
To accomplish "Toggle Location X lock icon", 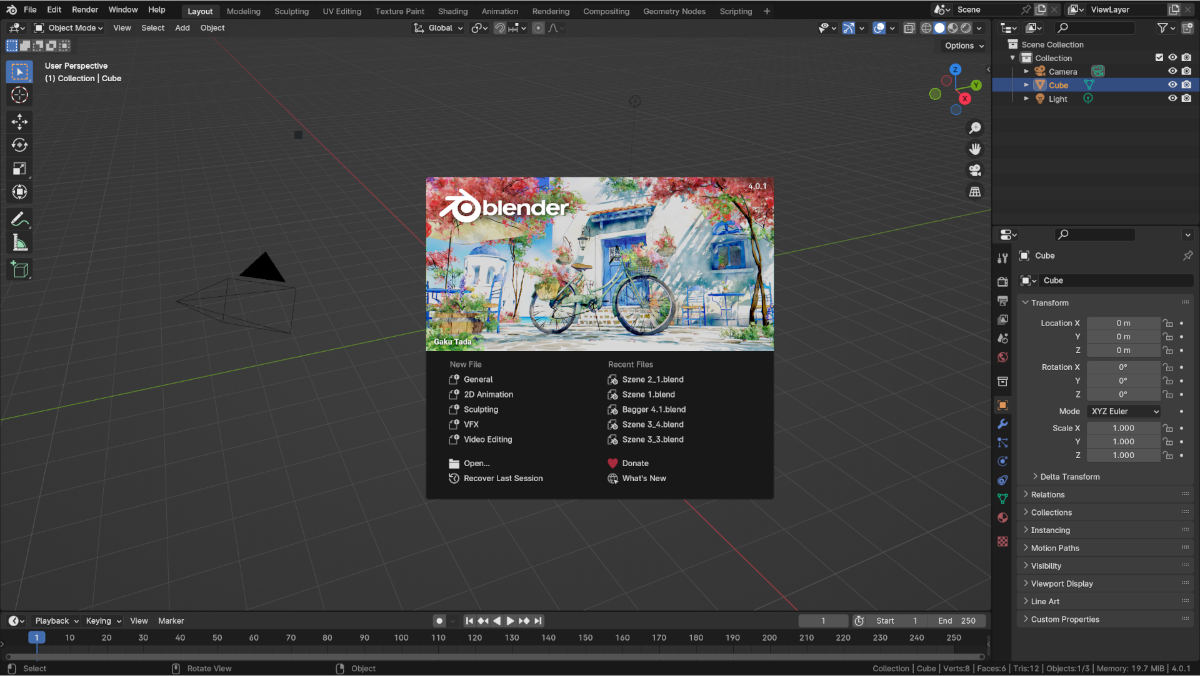I will (1167, 323).
